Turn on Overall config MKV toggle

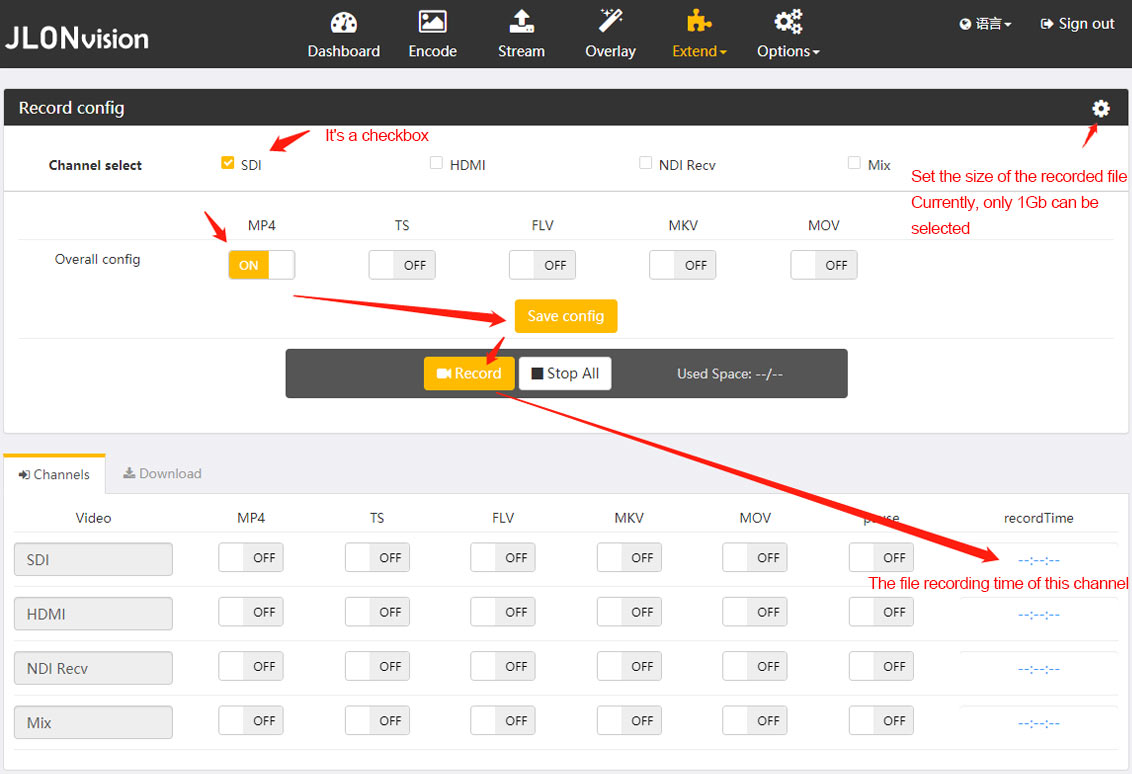(x=682, y=265)
